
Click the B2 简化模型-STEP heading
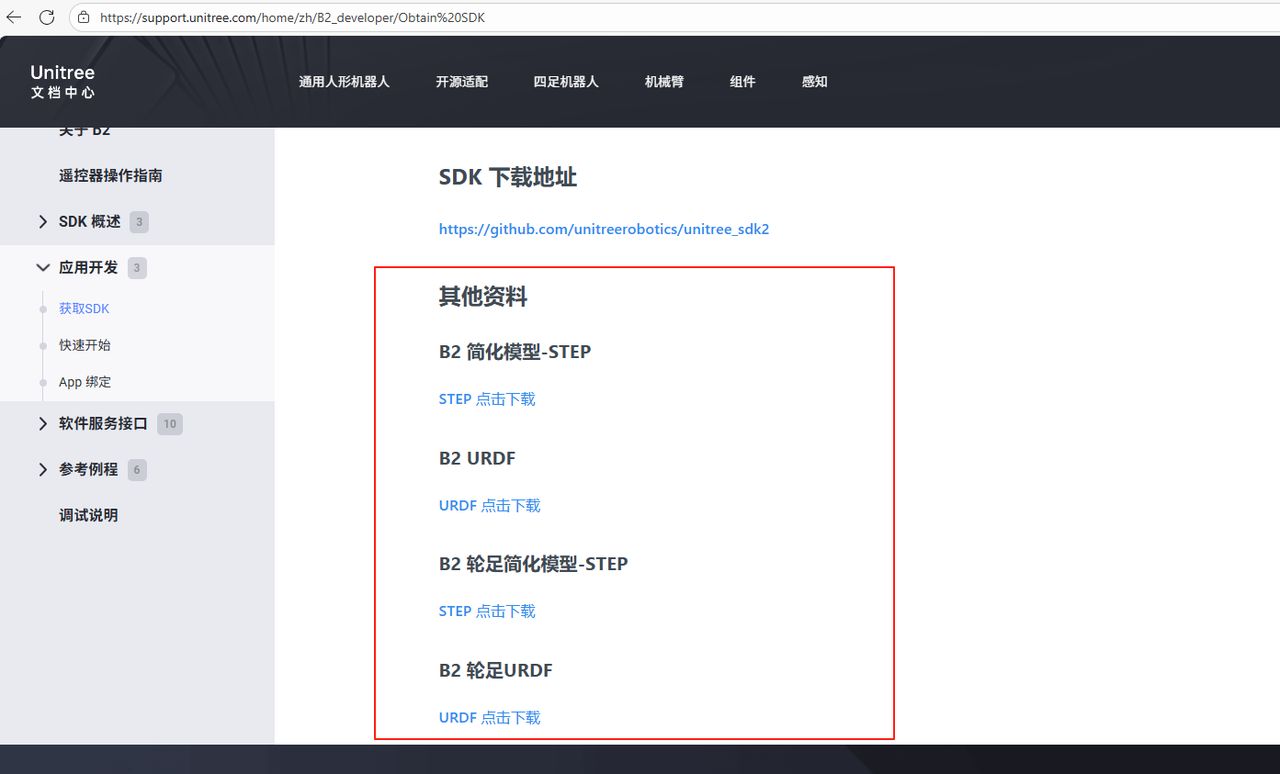point(515,352)
